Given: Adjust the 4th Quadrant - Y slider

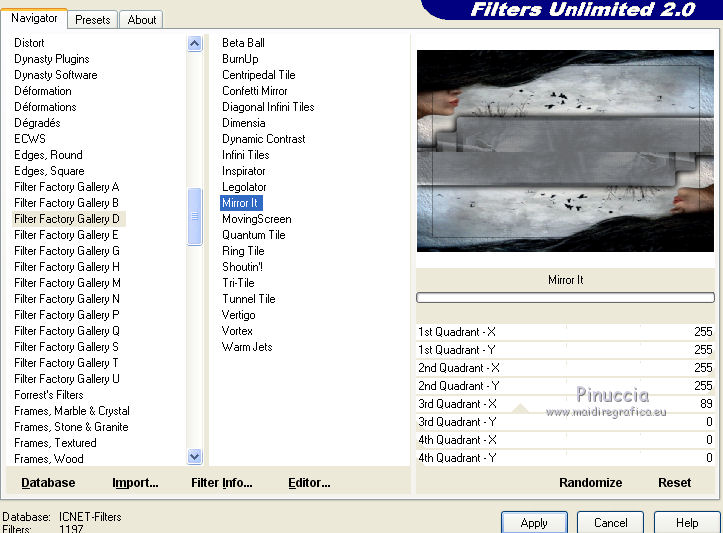Looking at the screenshot, I should pos(565,458).
